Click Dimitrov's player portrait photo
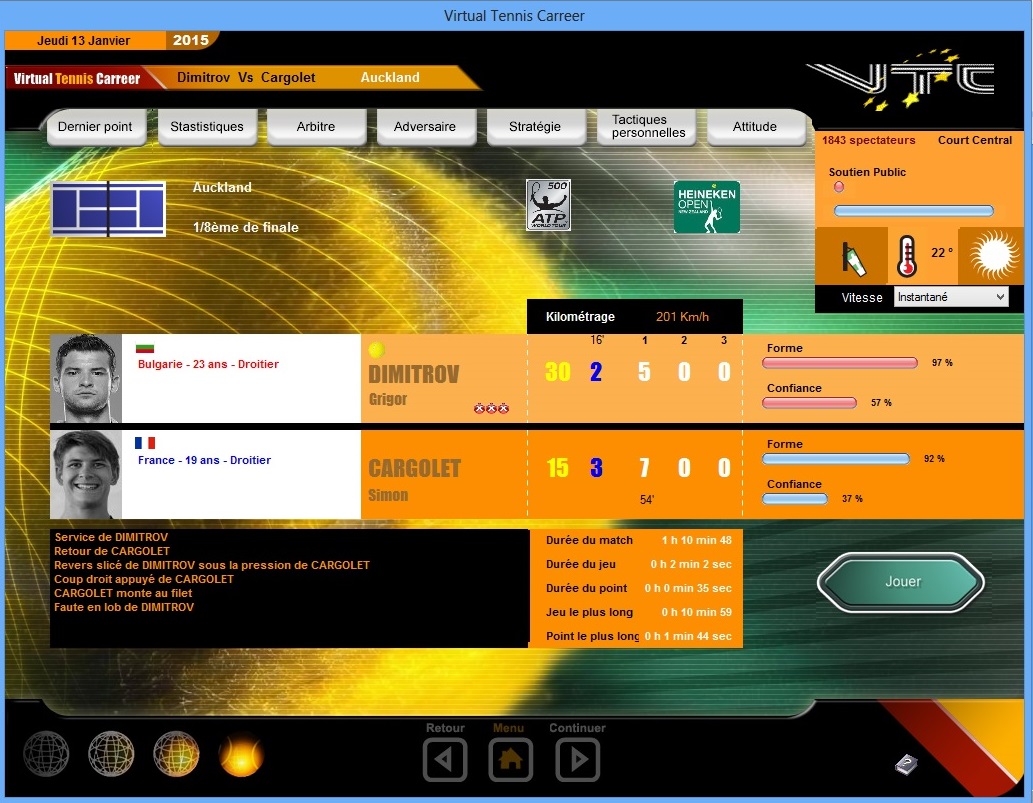 [x=86, y=378]
